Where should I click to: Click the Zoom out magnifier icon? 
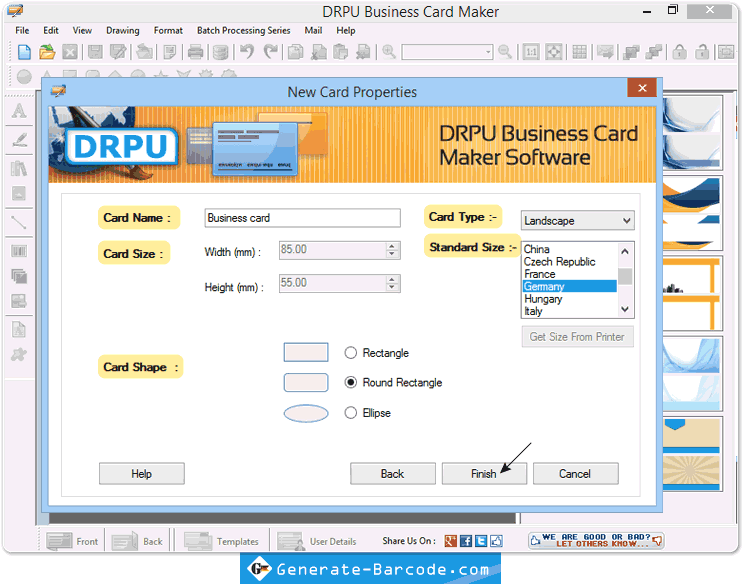[504, 51]
